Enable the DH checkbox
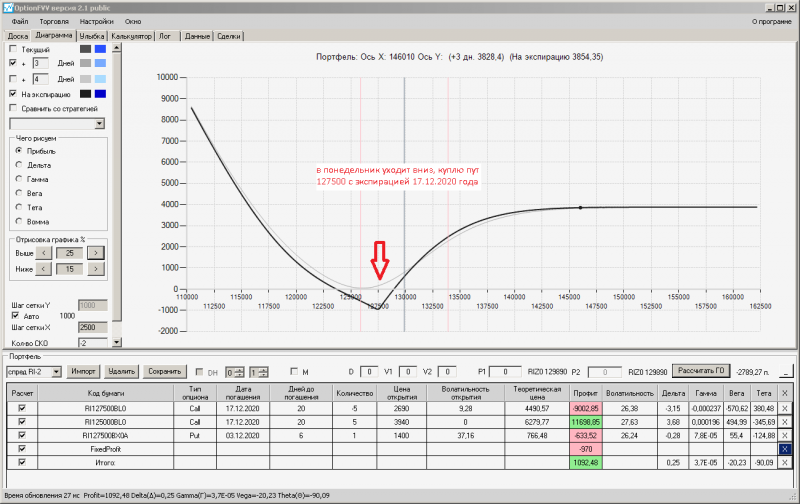The width and height of the screenshot is (800, 504). pyautogui.click(x=199, y=372)
